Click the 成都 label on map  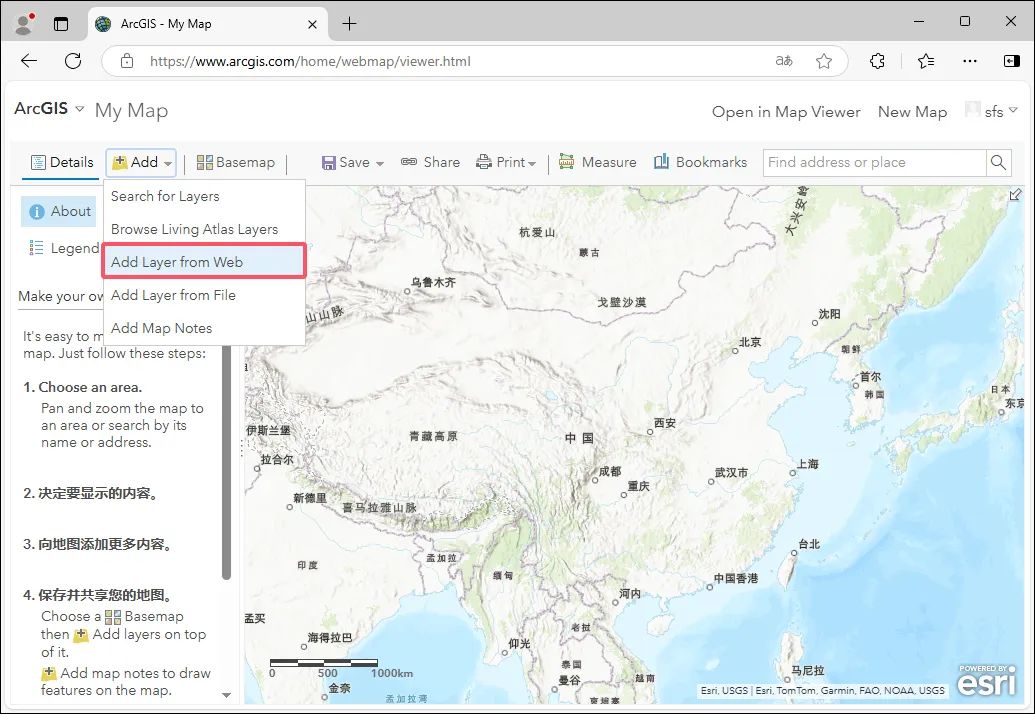click(610, 471)
